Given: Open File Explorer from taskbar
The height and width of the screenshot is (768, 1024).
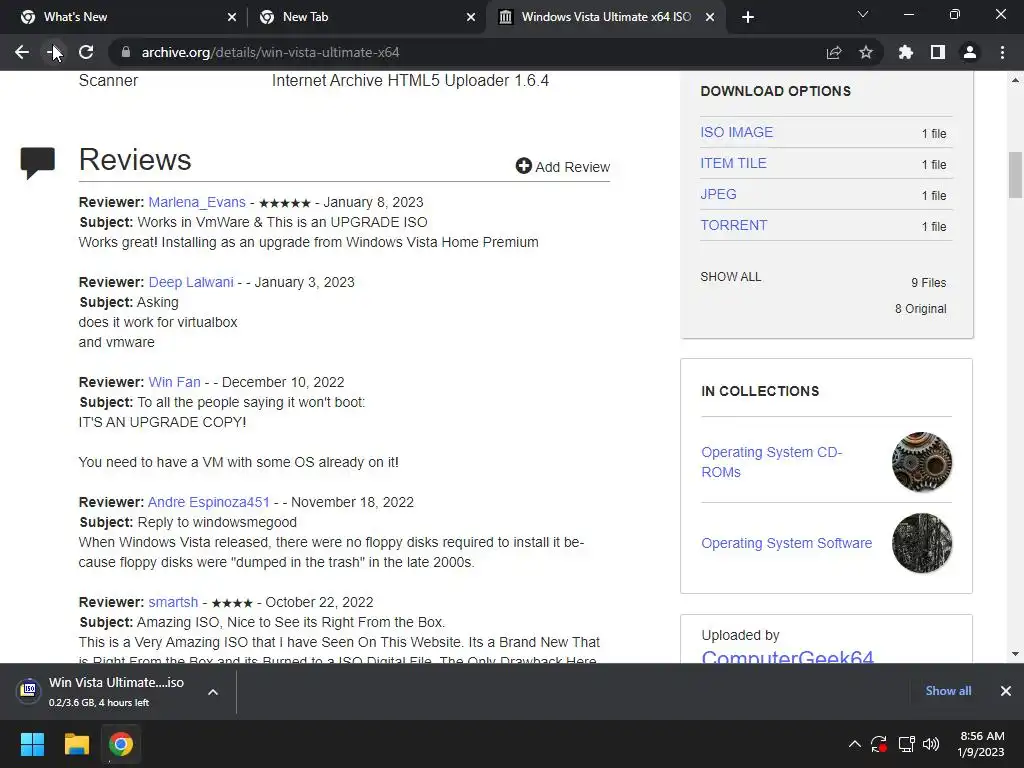Looking at the screenshot, I should click(x=76, y=744).
